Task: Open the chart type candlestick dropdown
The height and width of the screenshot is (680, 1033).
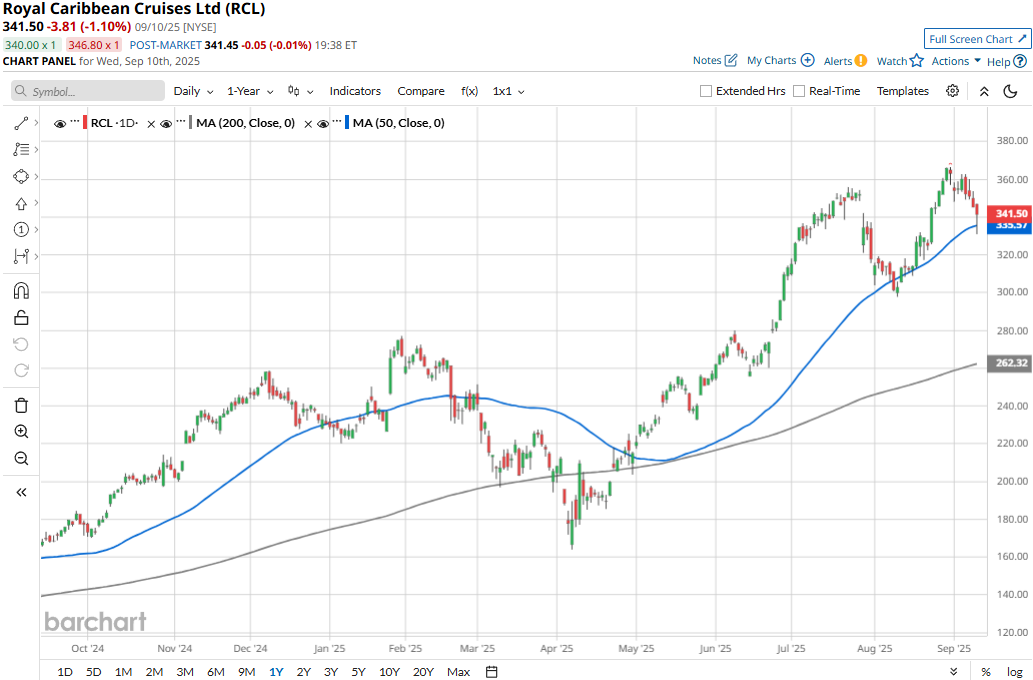Action: click(300, 91)
